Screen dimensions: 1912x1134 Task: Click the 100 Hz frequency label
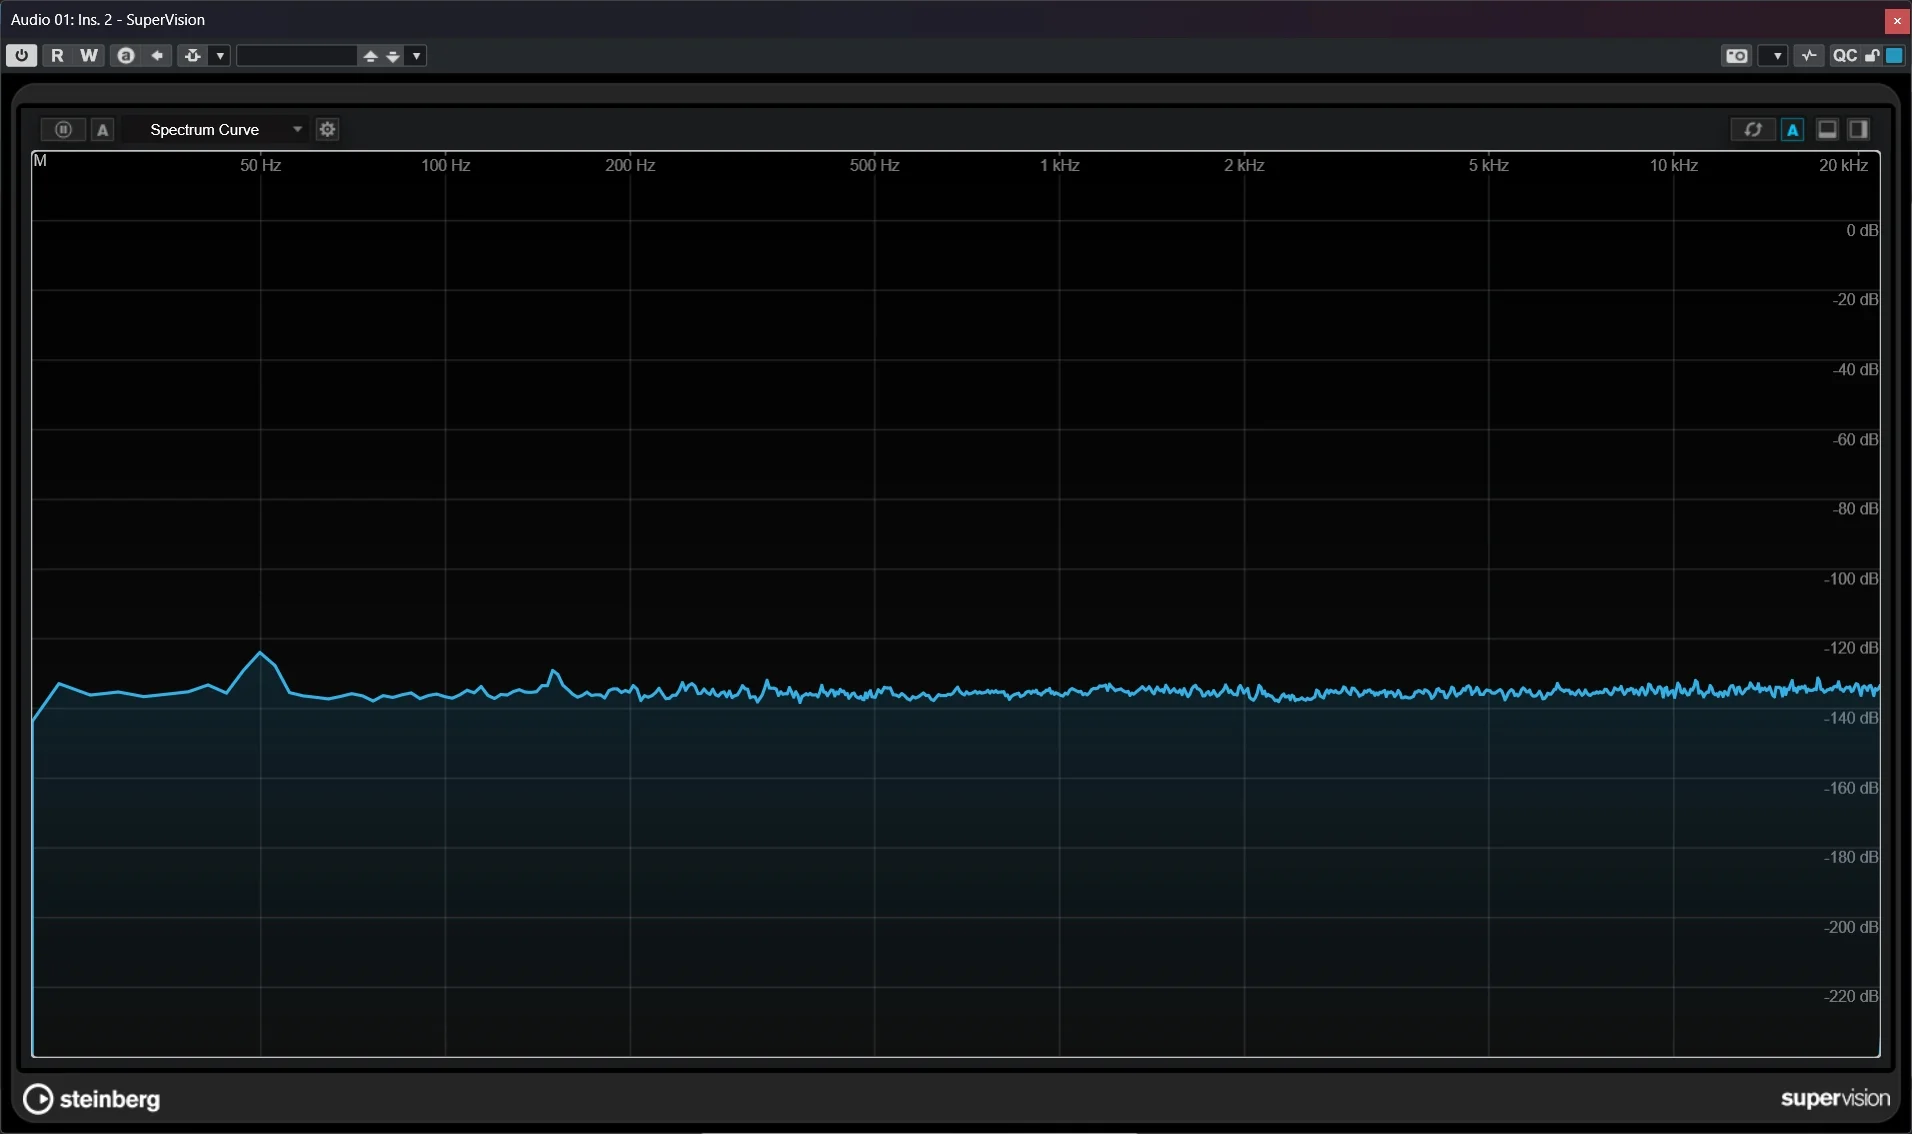click(445, 165)
